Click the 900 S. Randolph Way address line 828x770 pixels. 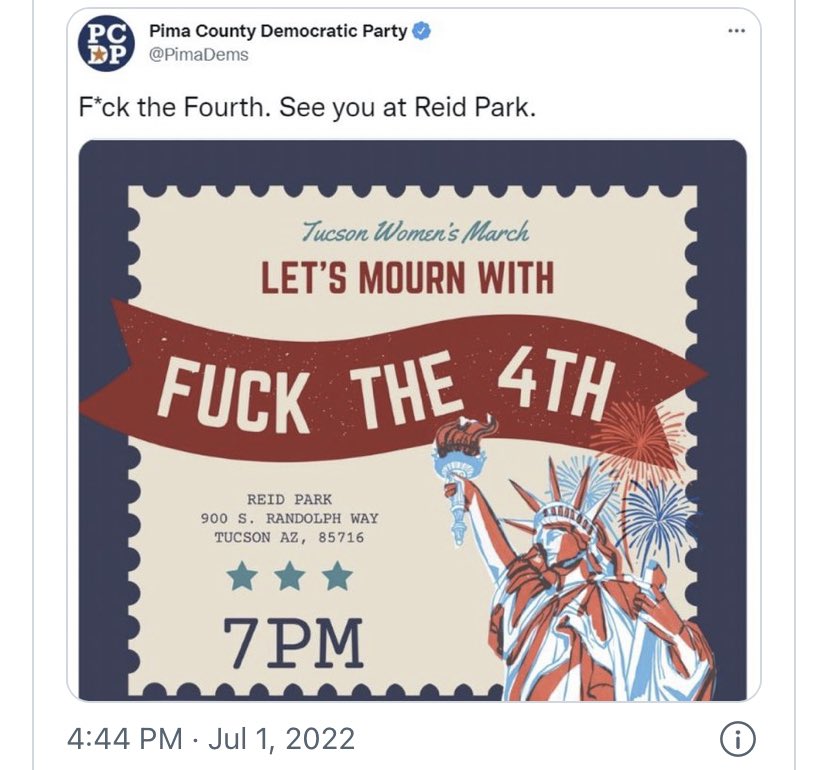pos(289,518)
